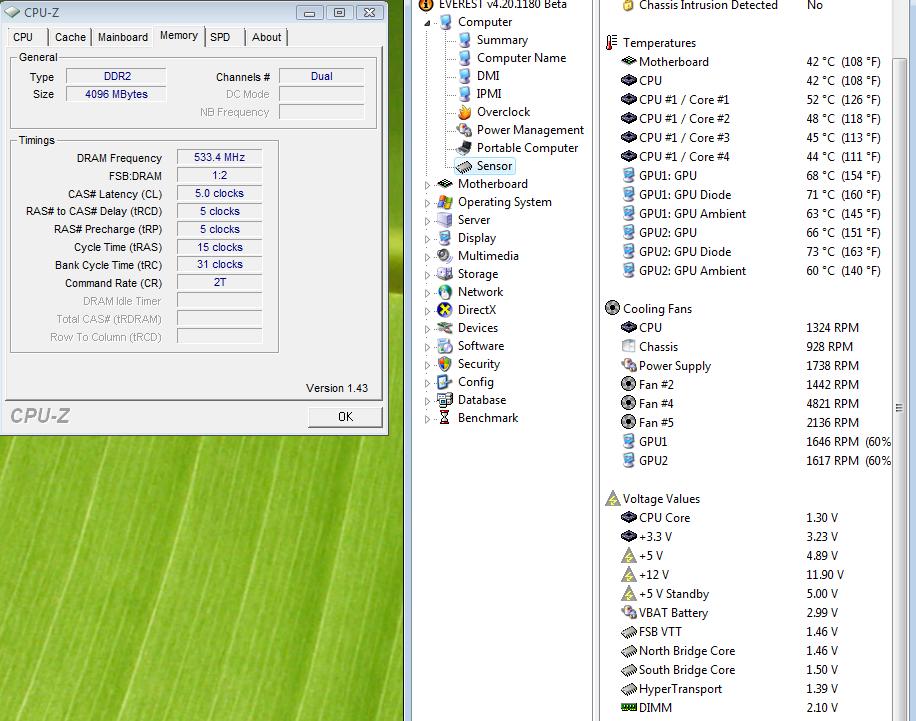Click the DMI monitor icon
Viewport: 916px width, 721px height.
tap(465, 76)
